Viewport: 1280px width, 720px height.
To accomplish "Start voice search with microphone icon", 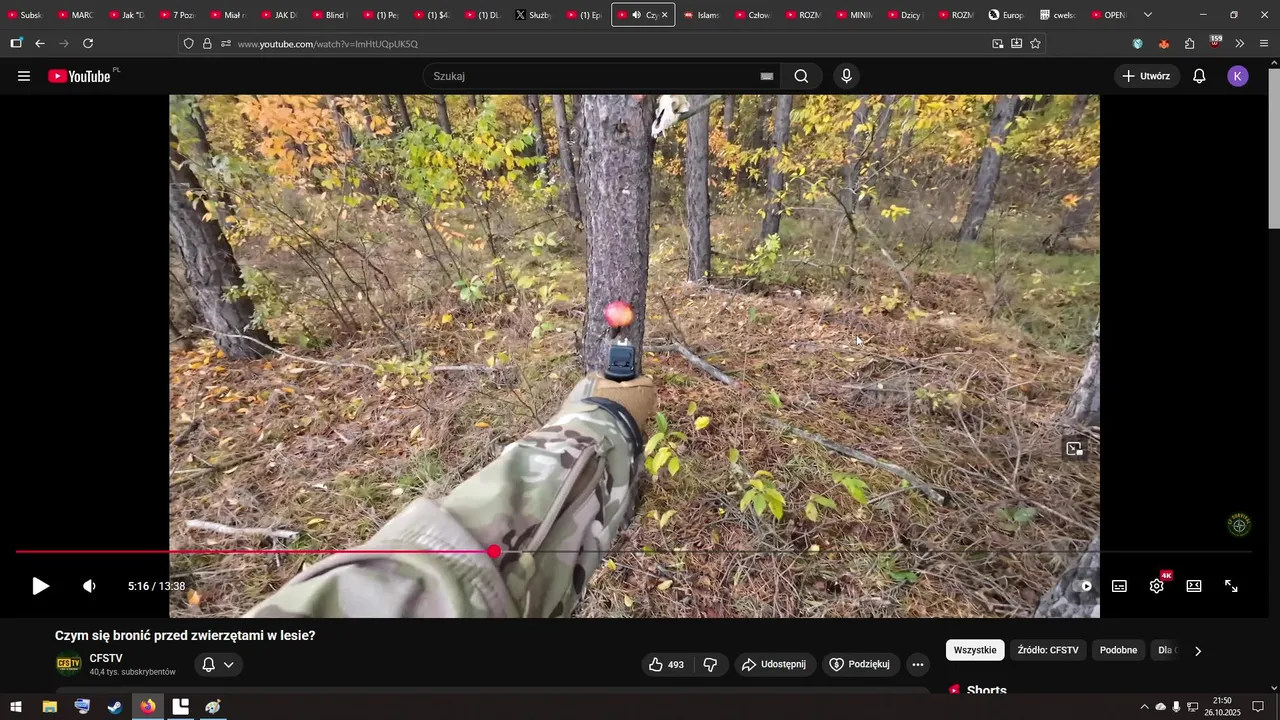I will tap(847, 76).
